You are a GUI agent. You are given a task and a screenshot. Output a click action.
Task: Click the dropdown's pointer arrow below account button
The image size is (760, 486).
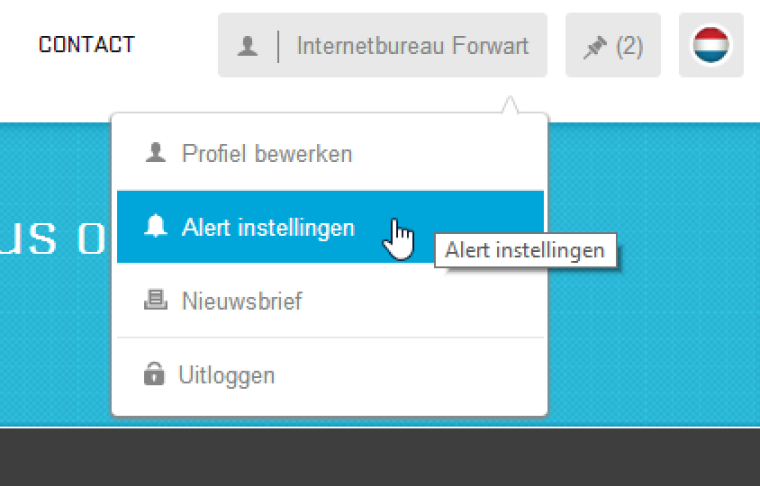pyautogui.click(x=510, y=105)
